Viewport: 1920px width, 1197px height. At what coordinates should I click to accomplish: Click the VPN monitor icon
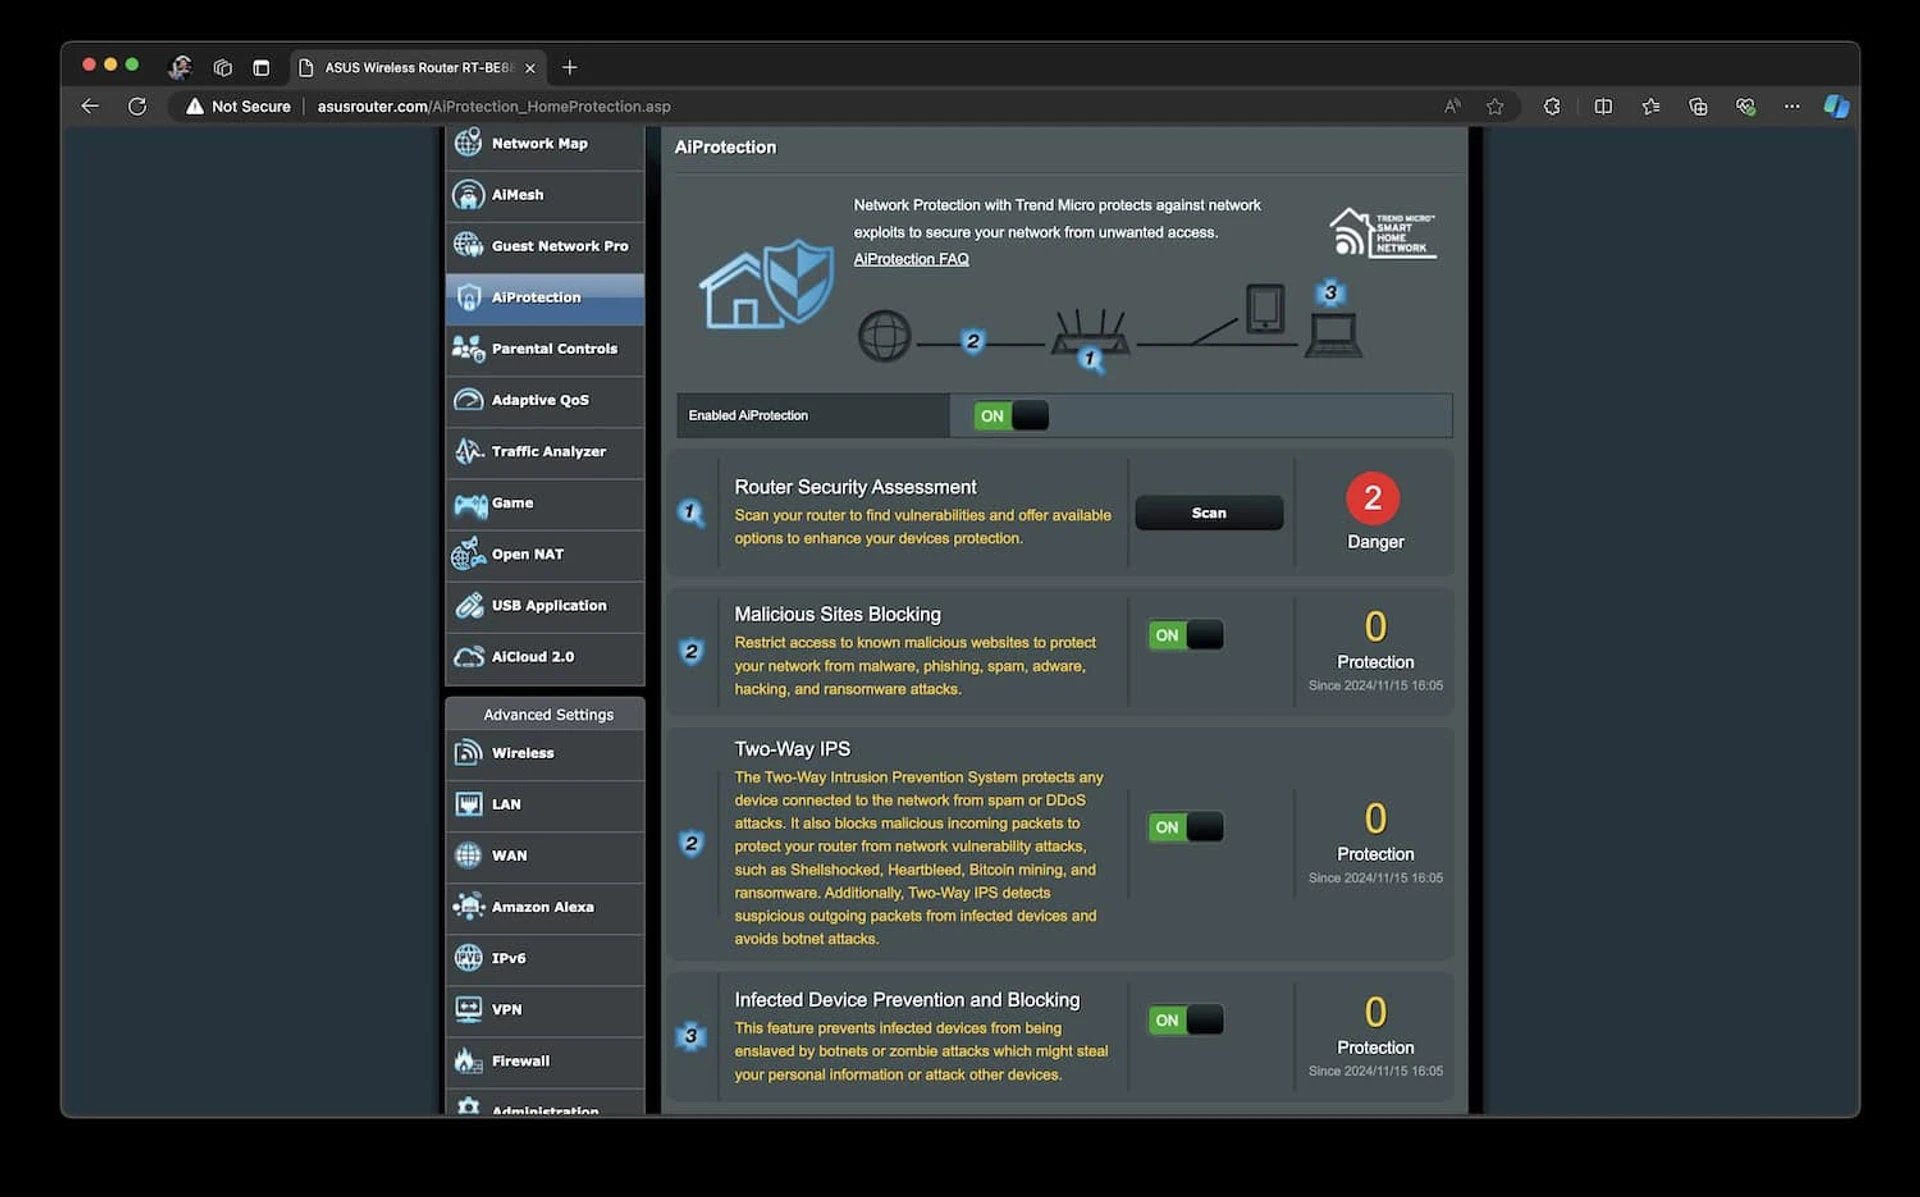point(468,1009)
